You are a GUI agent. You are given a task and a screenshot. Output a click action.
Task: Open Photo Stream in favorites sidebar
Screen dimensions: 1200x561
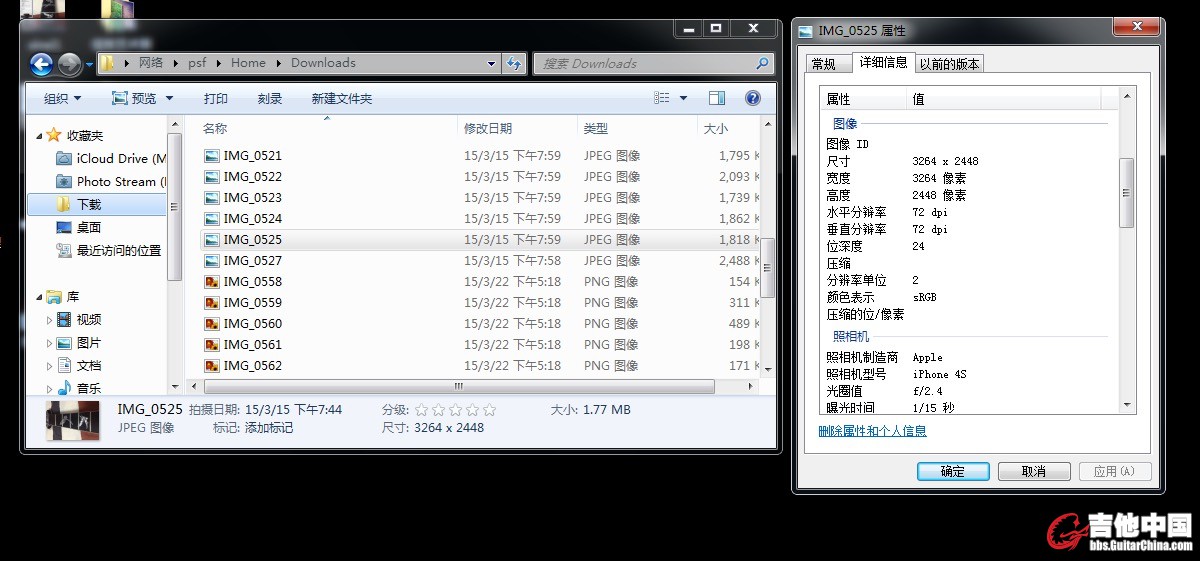coord(112,181)
